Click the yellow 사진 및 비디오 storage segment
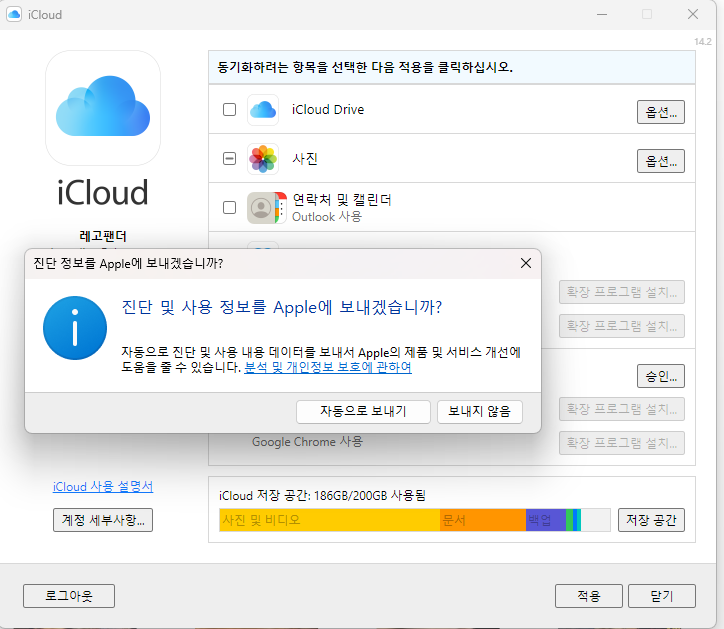Screen dimensions: 724x629 pos(330,520)
